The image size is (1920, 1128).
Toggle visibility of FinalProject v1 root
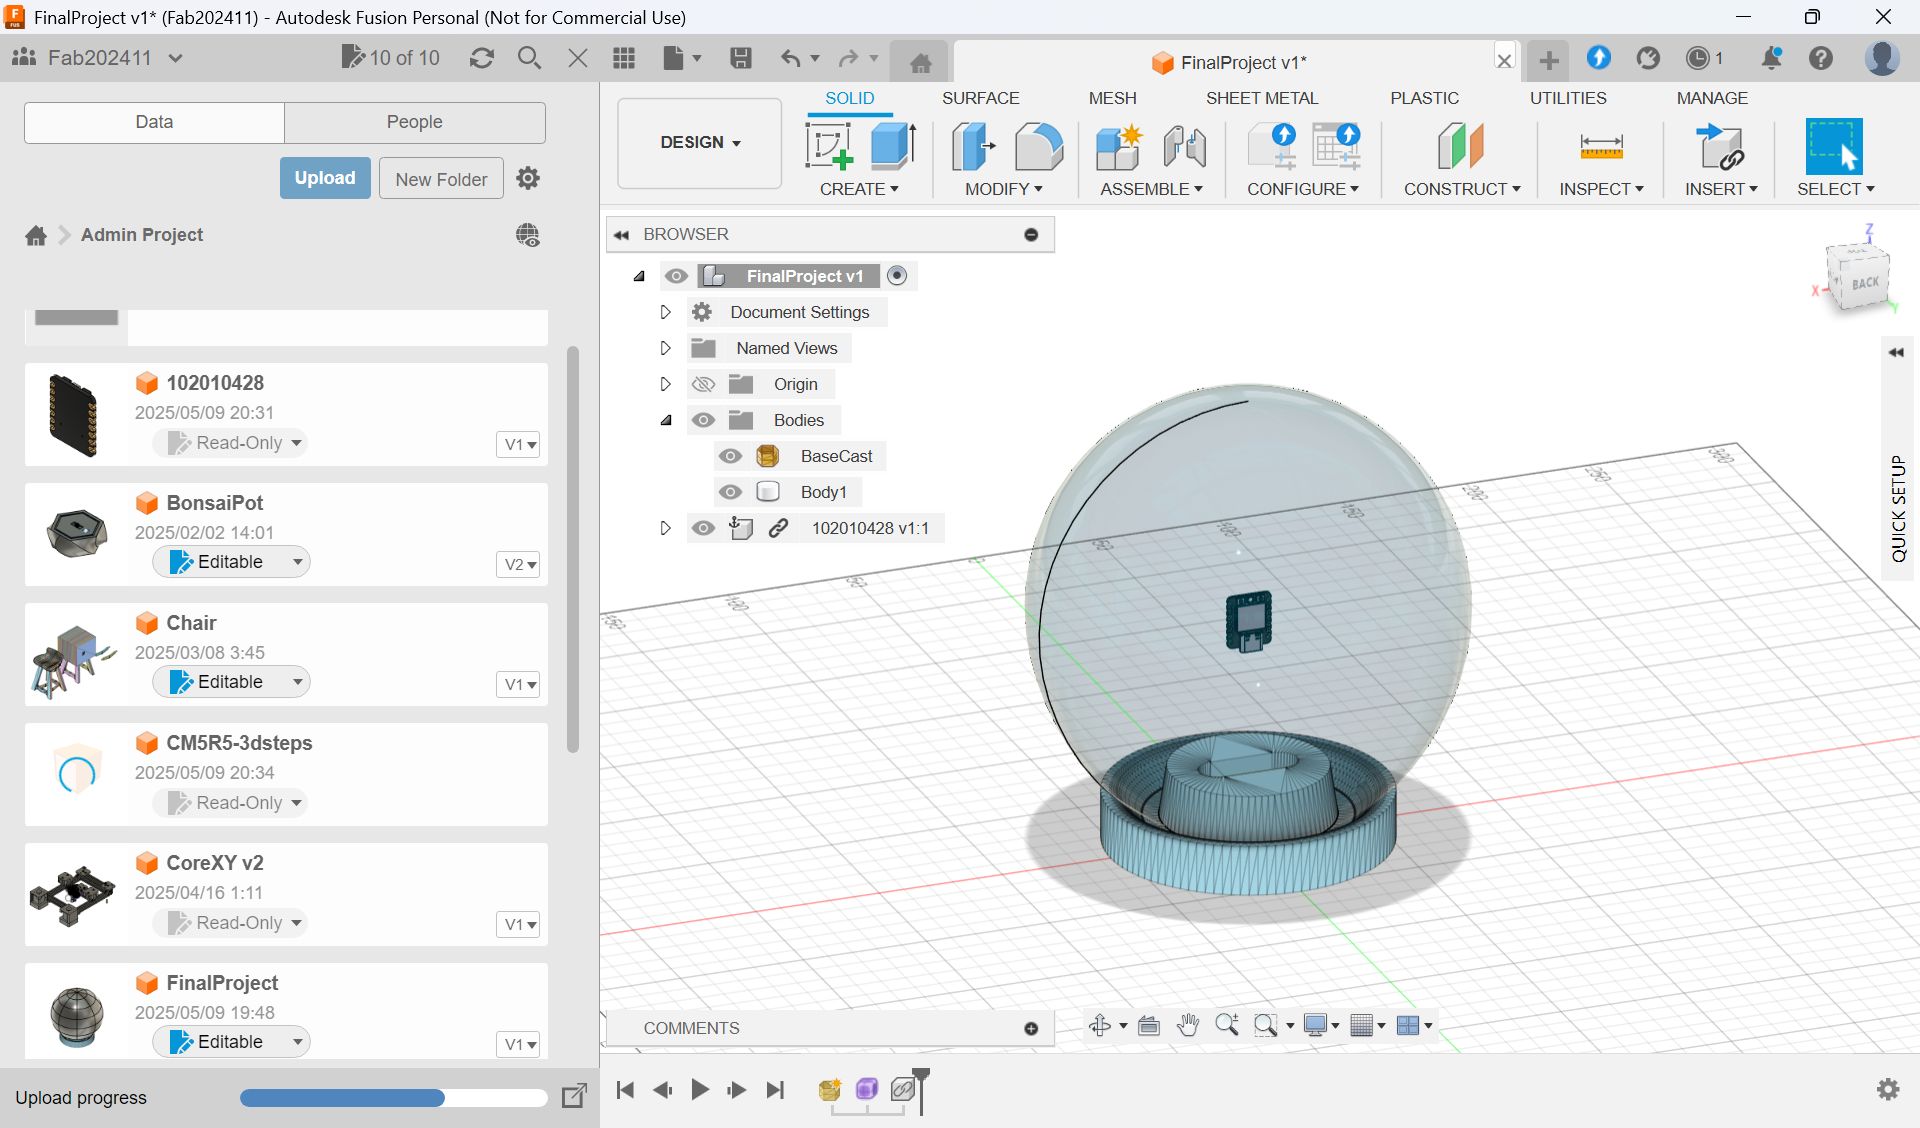click(x=676, y=276)
